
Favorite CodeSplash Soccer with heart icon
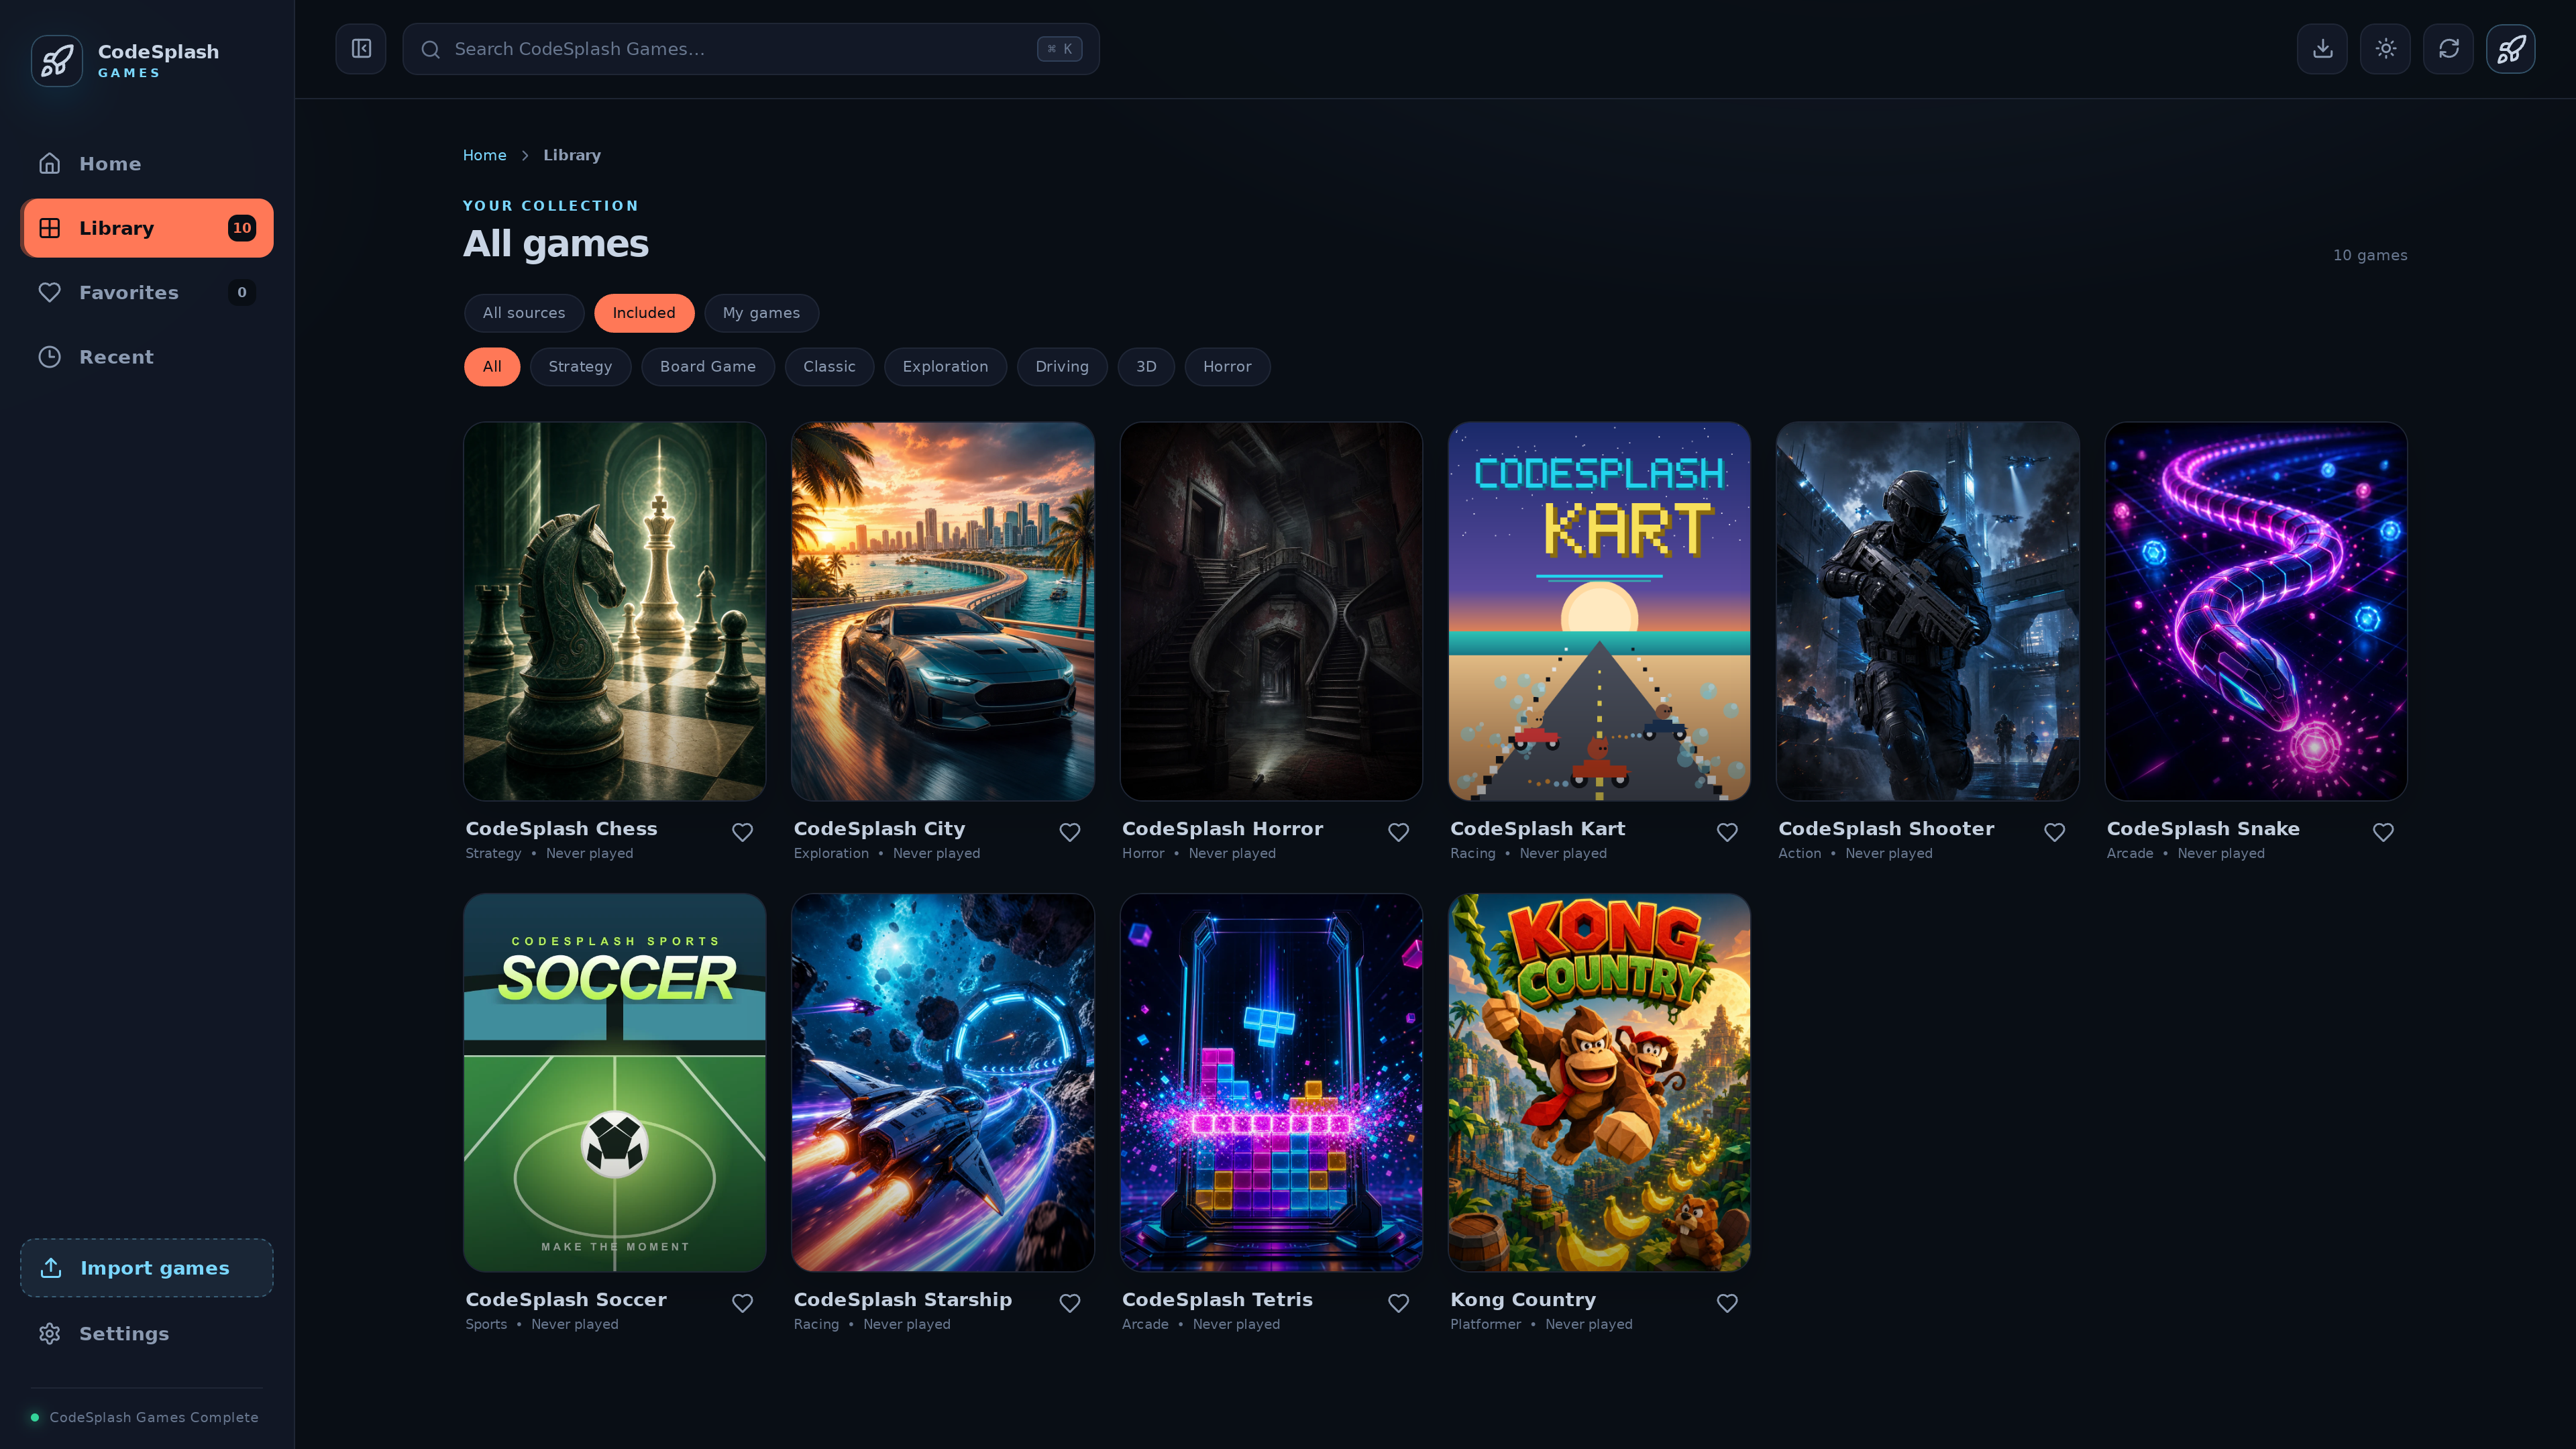pos(742,1303)
